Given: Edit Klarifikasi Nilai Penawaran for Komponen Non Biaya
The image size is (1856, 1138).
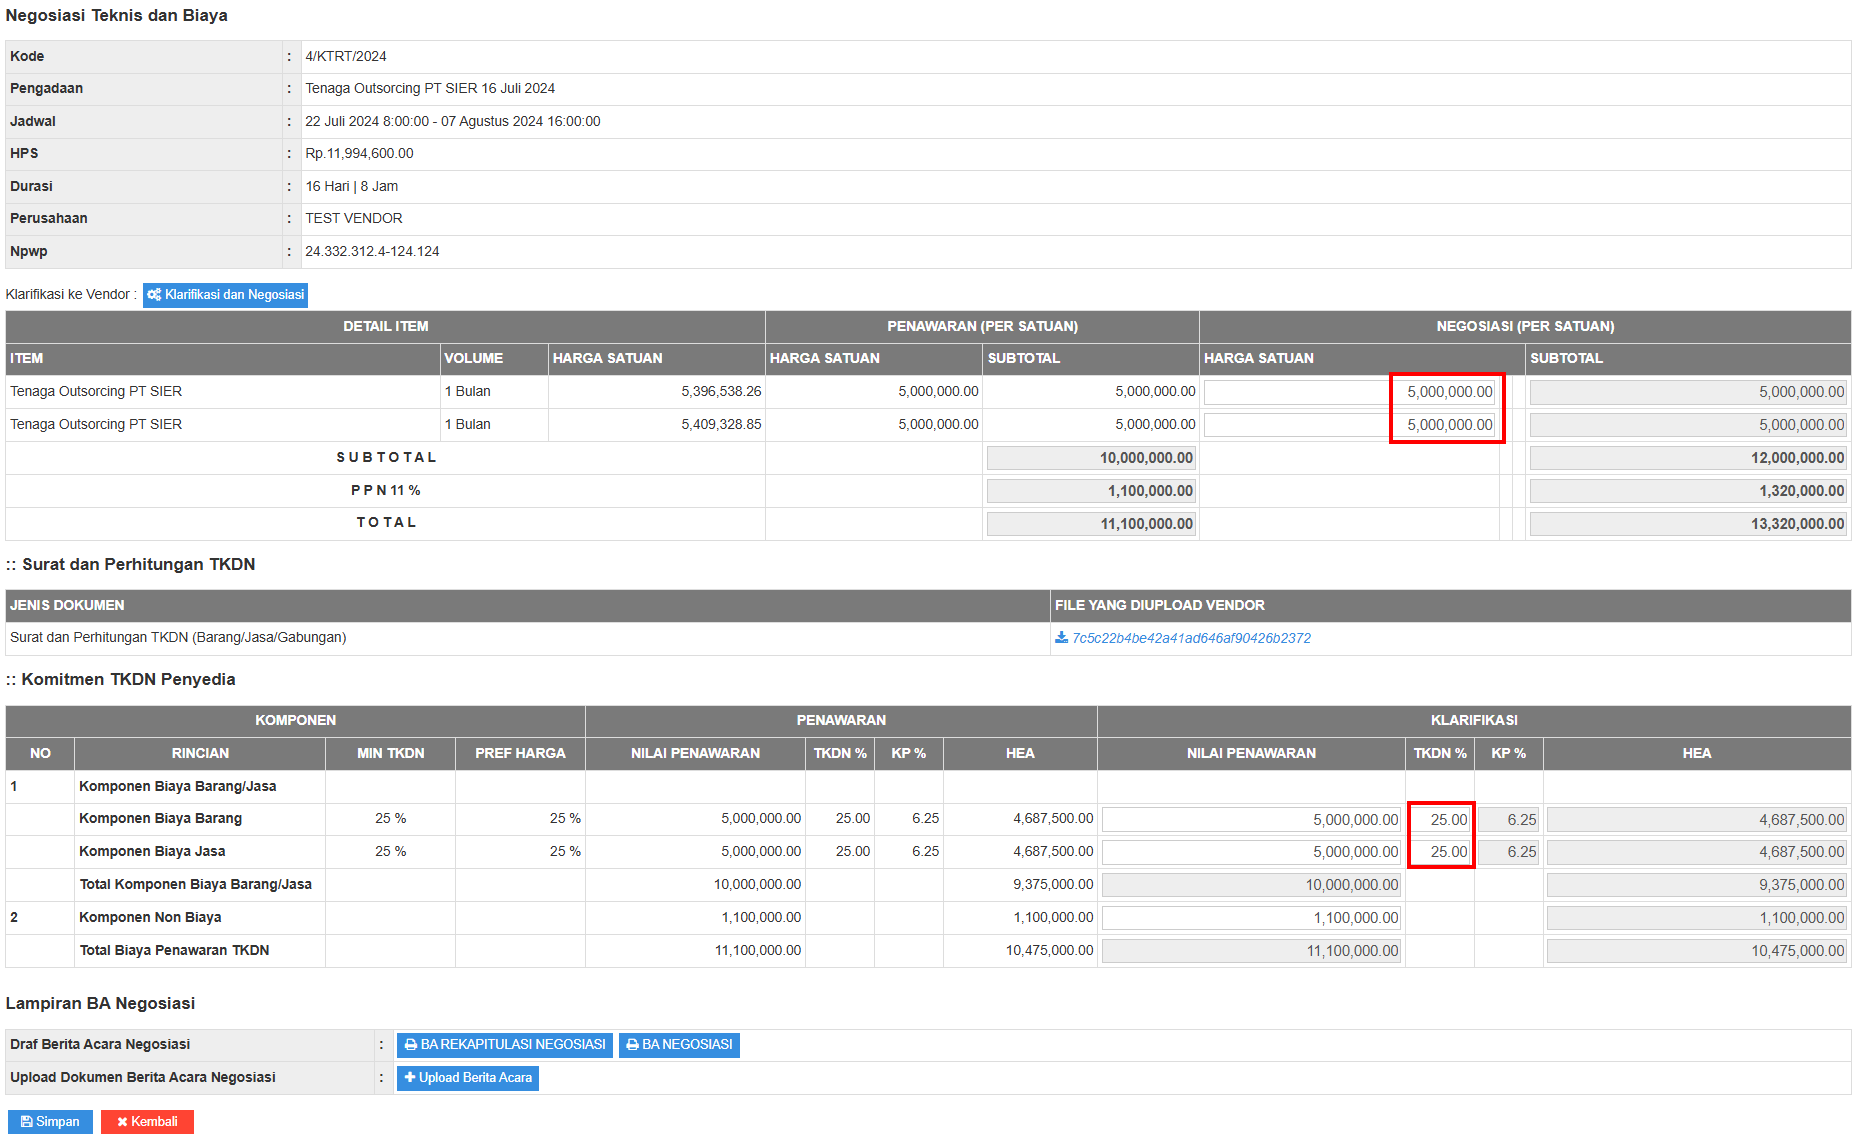Looking at the screenshot, I should tap(1251, 918).
